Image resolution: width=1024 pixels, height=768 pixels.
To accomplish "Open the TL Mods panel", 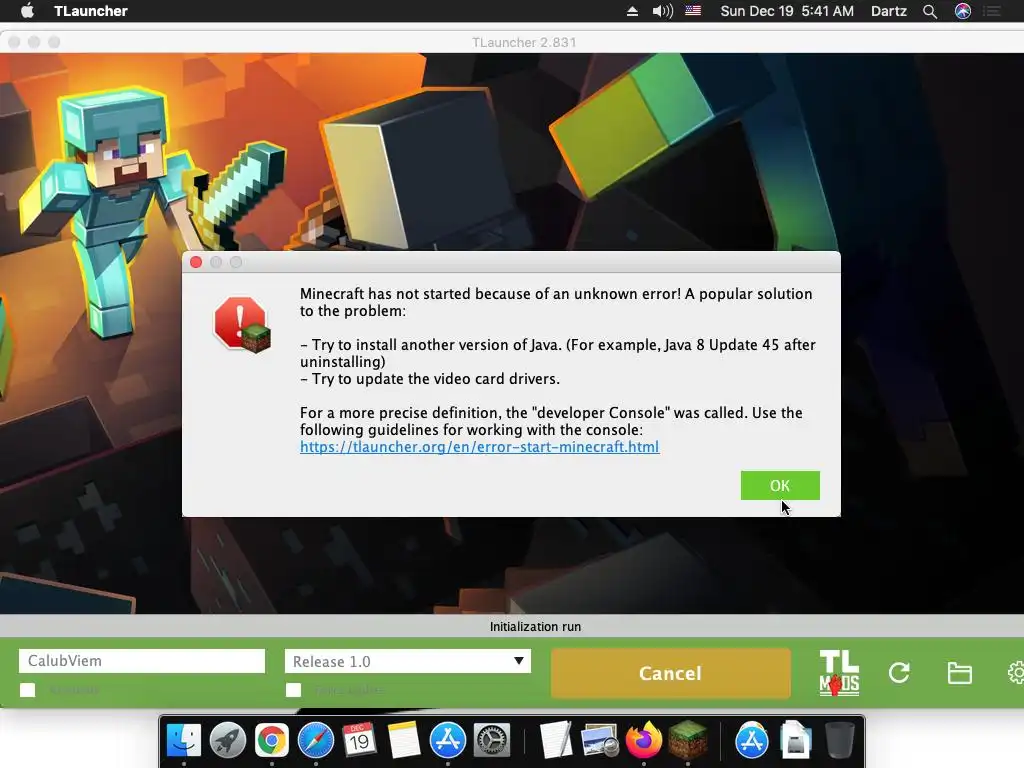I will point(839,673).
